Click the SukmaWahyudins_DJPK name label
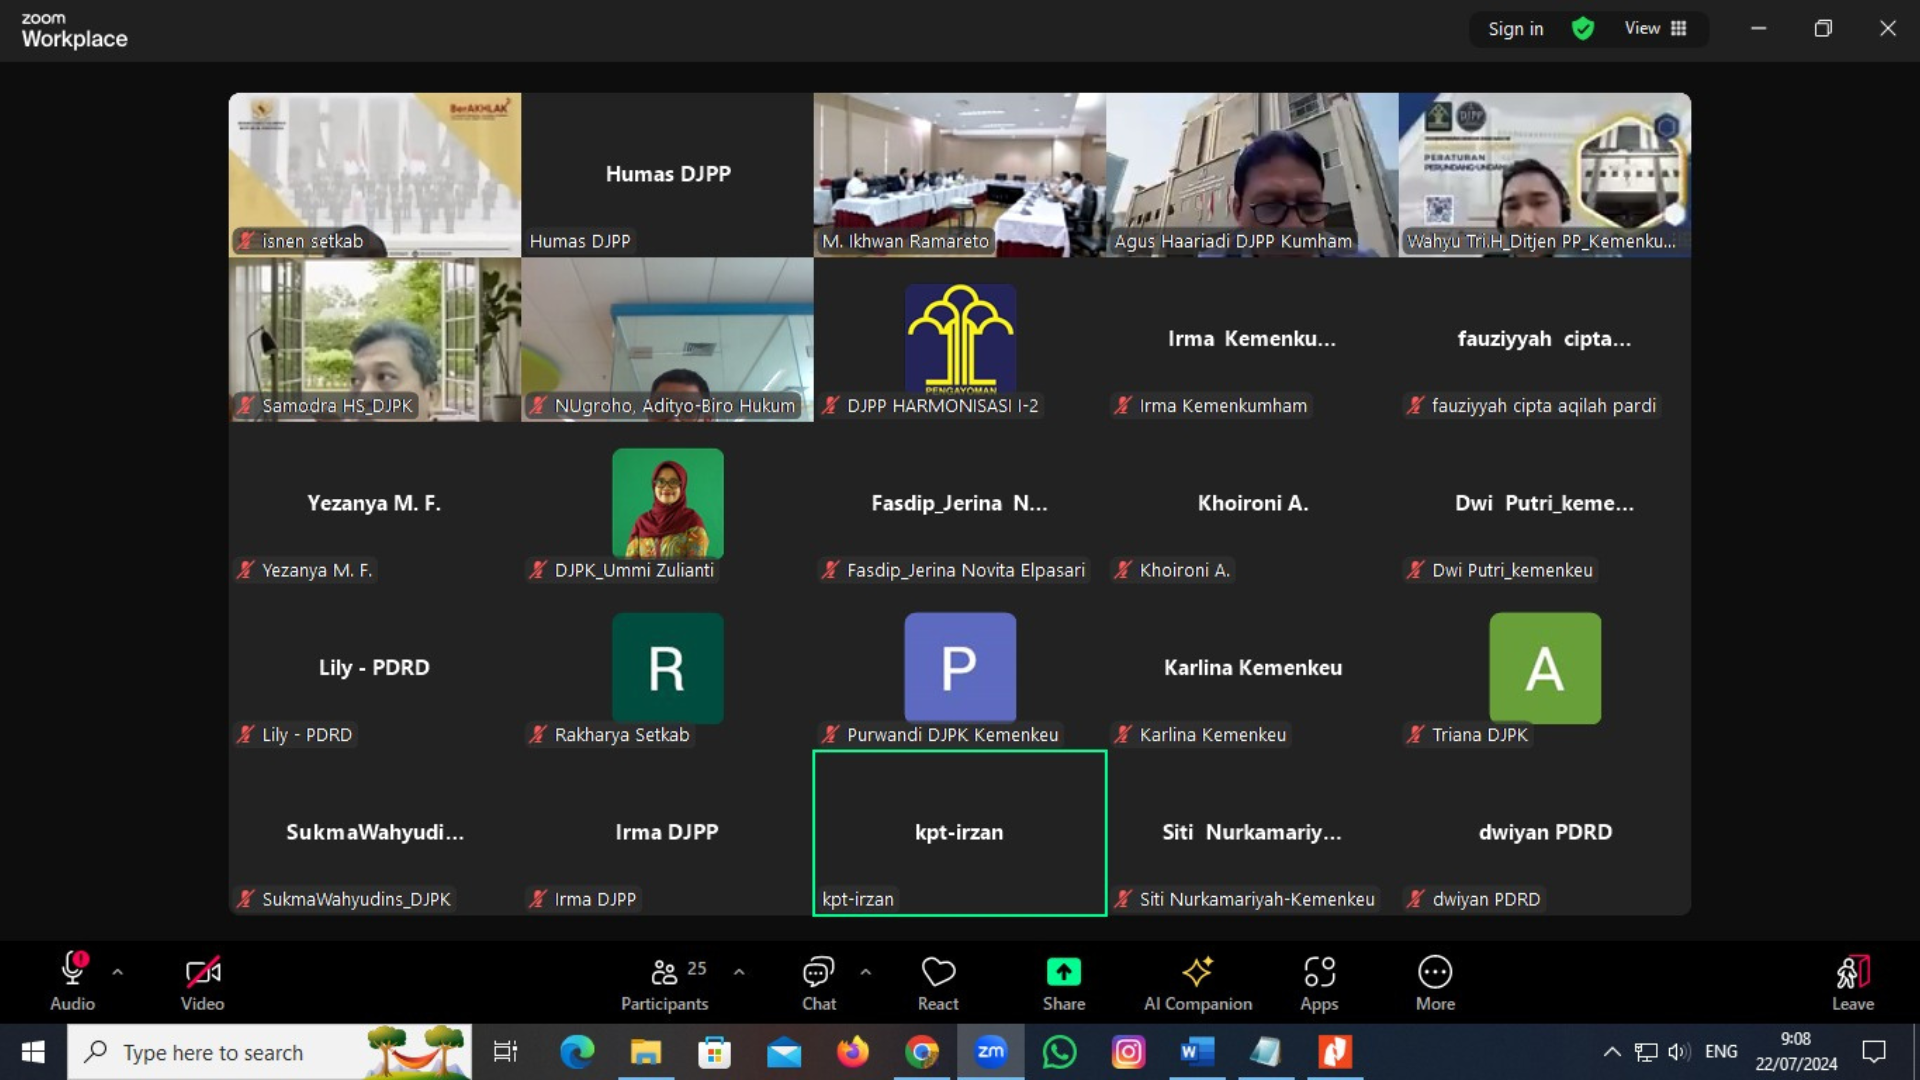The image size is (1920, 1080). point(356,899)
